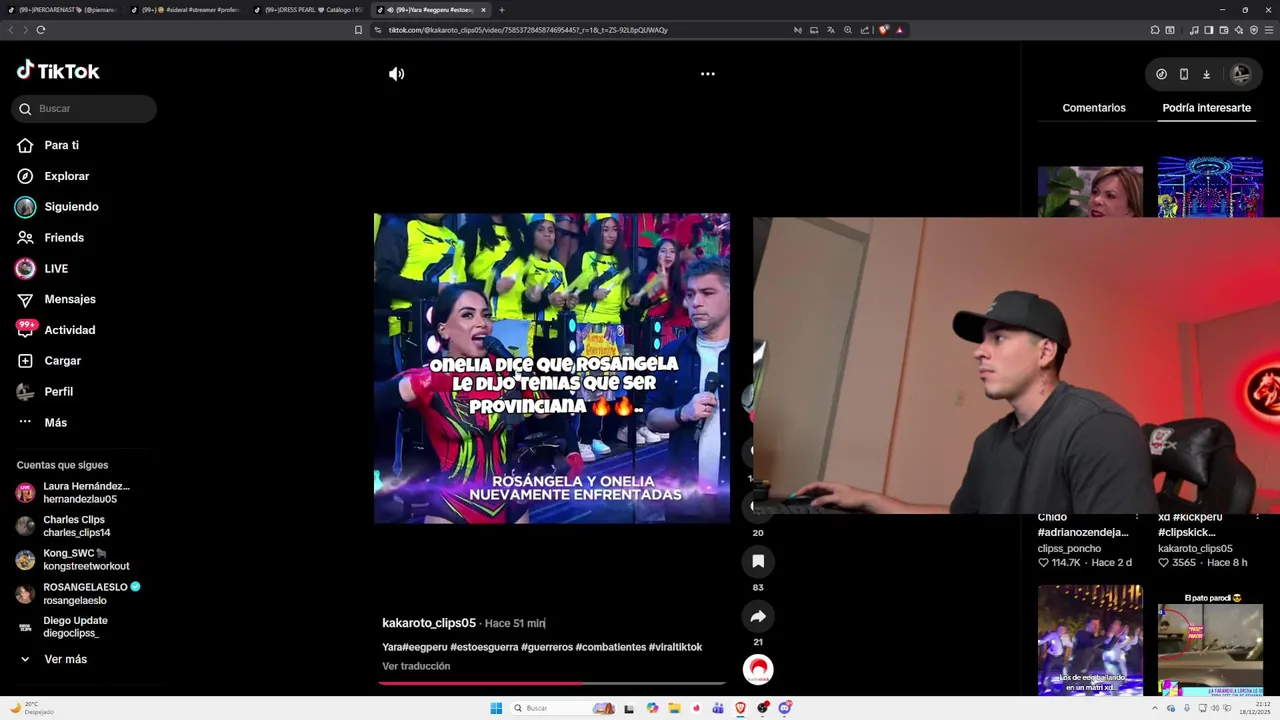Mute the TikTok video sound
Image resolution: width=1280 pixels, height=720 pixels.
(397, 74)
